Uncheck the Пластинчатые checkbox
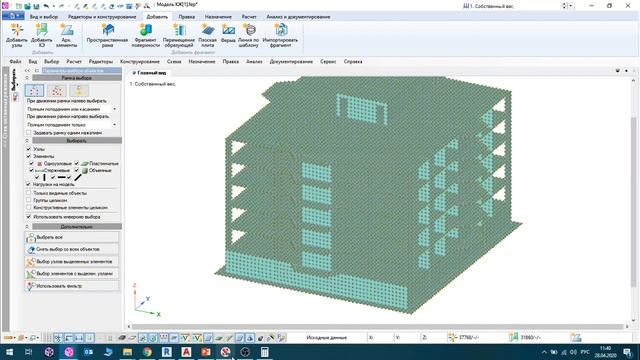 pos(76,163)
